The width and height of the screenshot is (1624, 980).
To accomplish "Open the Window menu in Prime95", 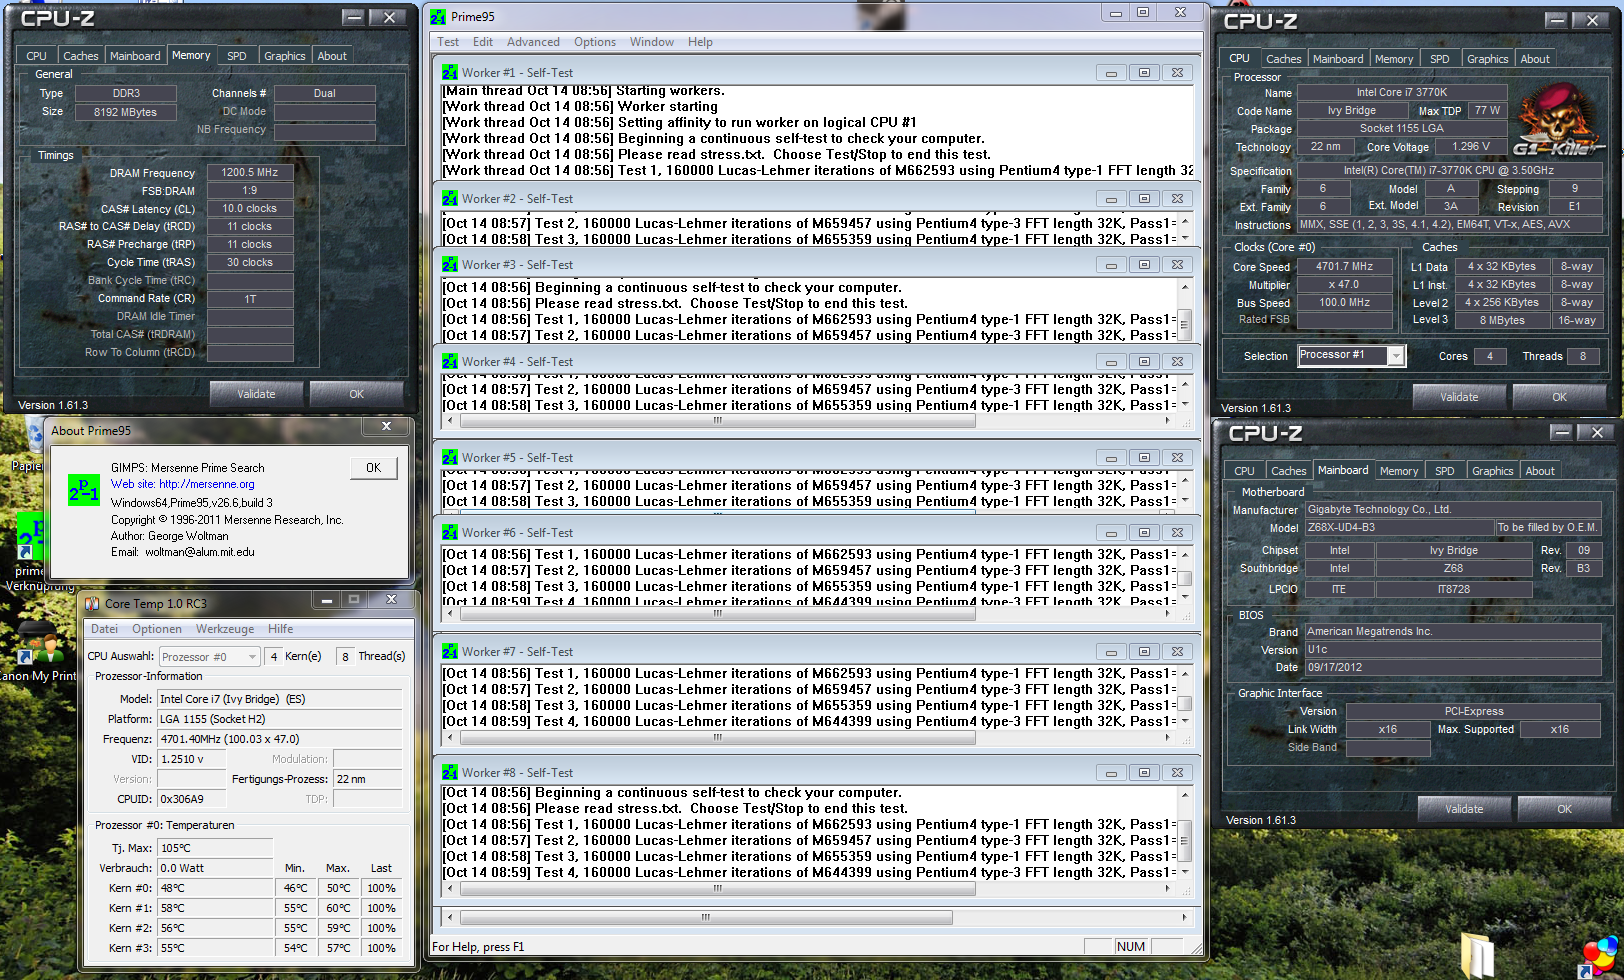I will tap(652, 42).
